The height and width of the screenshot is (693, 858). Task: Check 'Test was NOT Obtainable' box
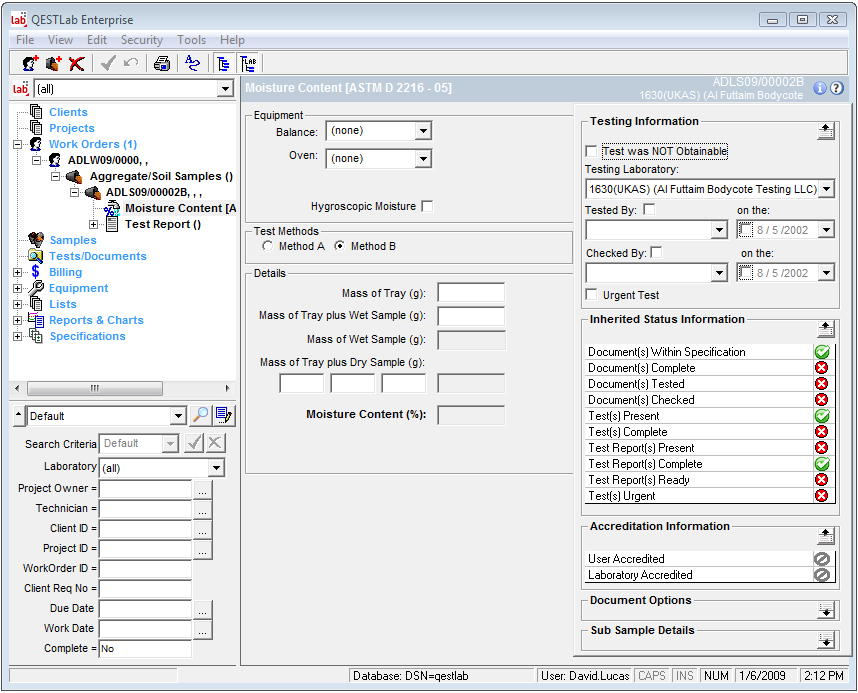pyautogui.click(x=592, y=152)
